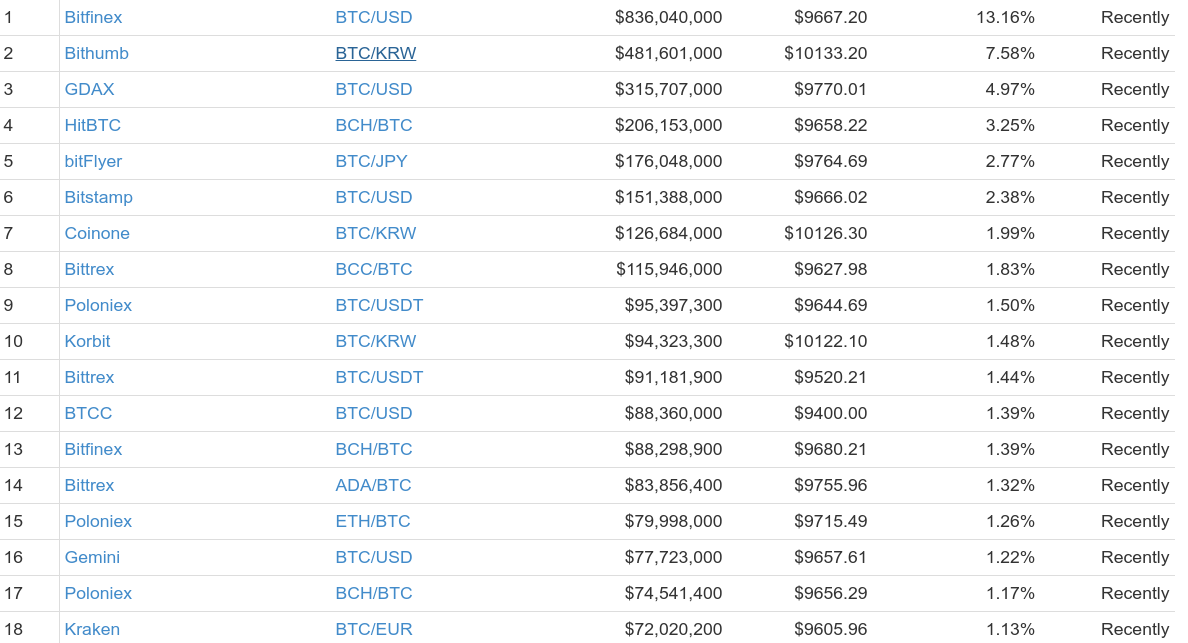1188x643 pixels.
Task: Select the BTC/EUR trading pair
Action: [x=374, y=629]
